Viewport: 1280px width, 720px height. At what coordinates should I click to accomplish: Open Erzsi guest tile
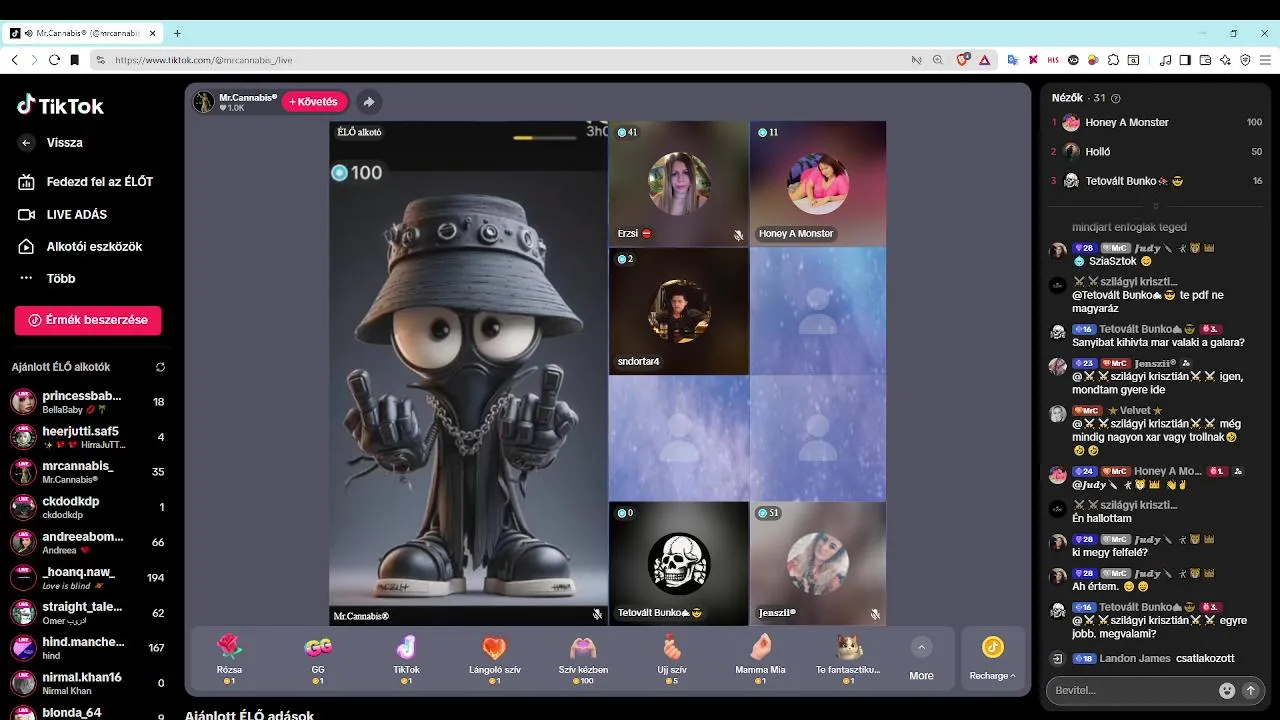[679, 184]
